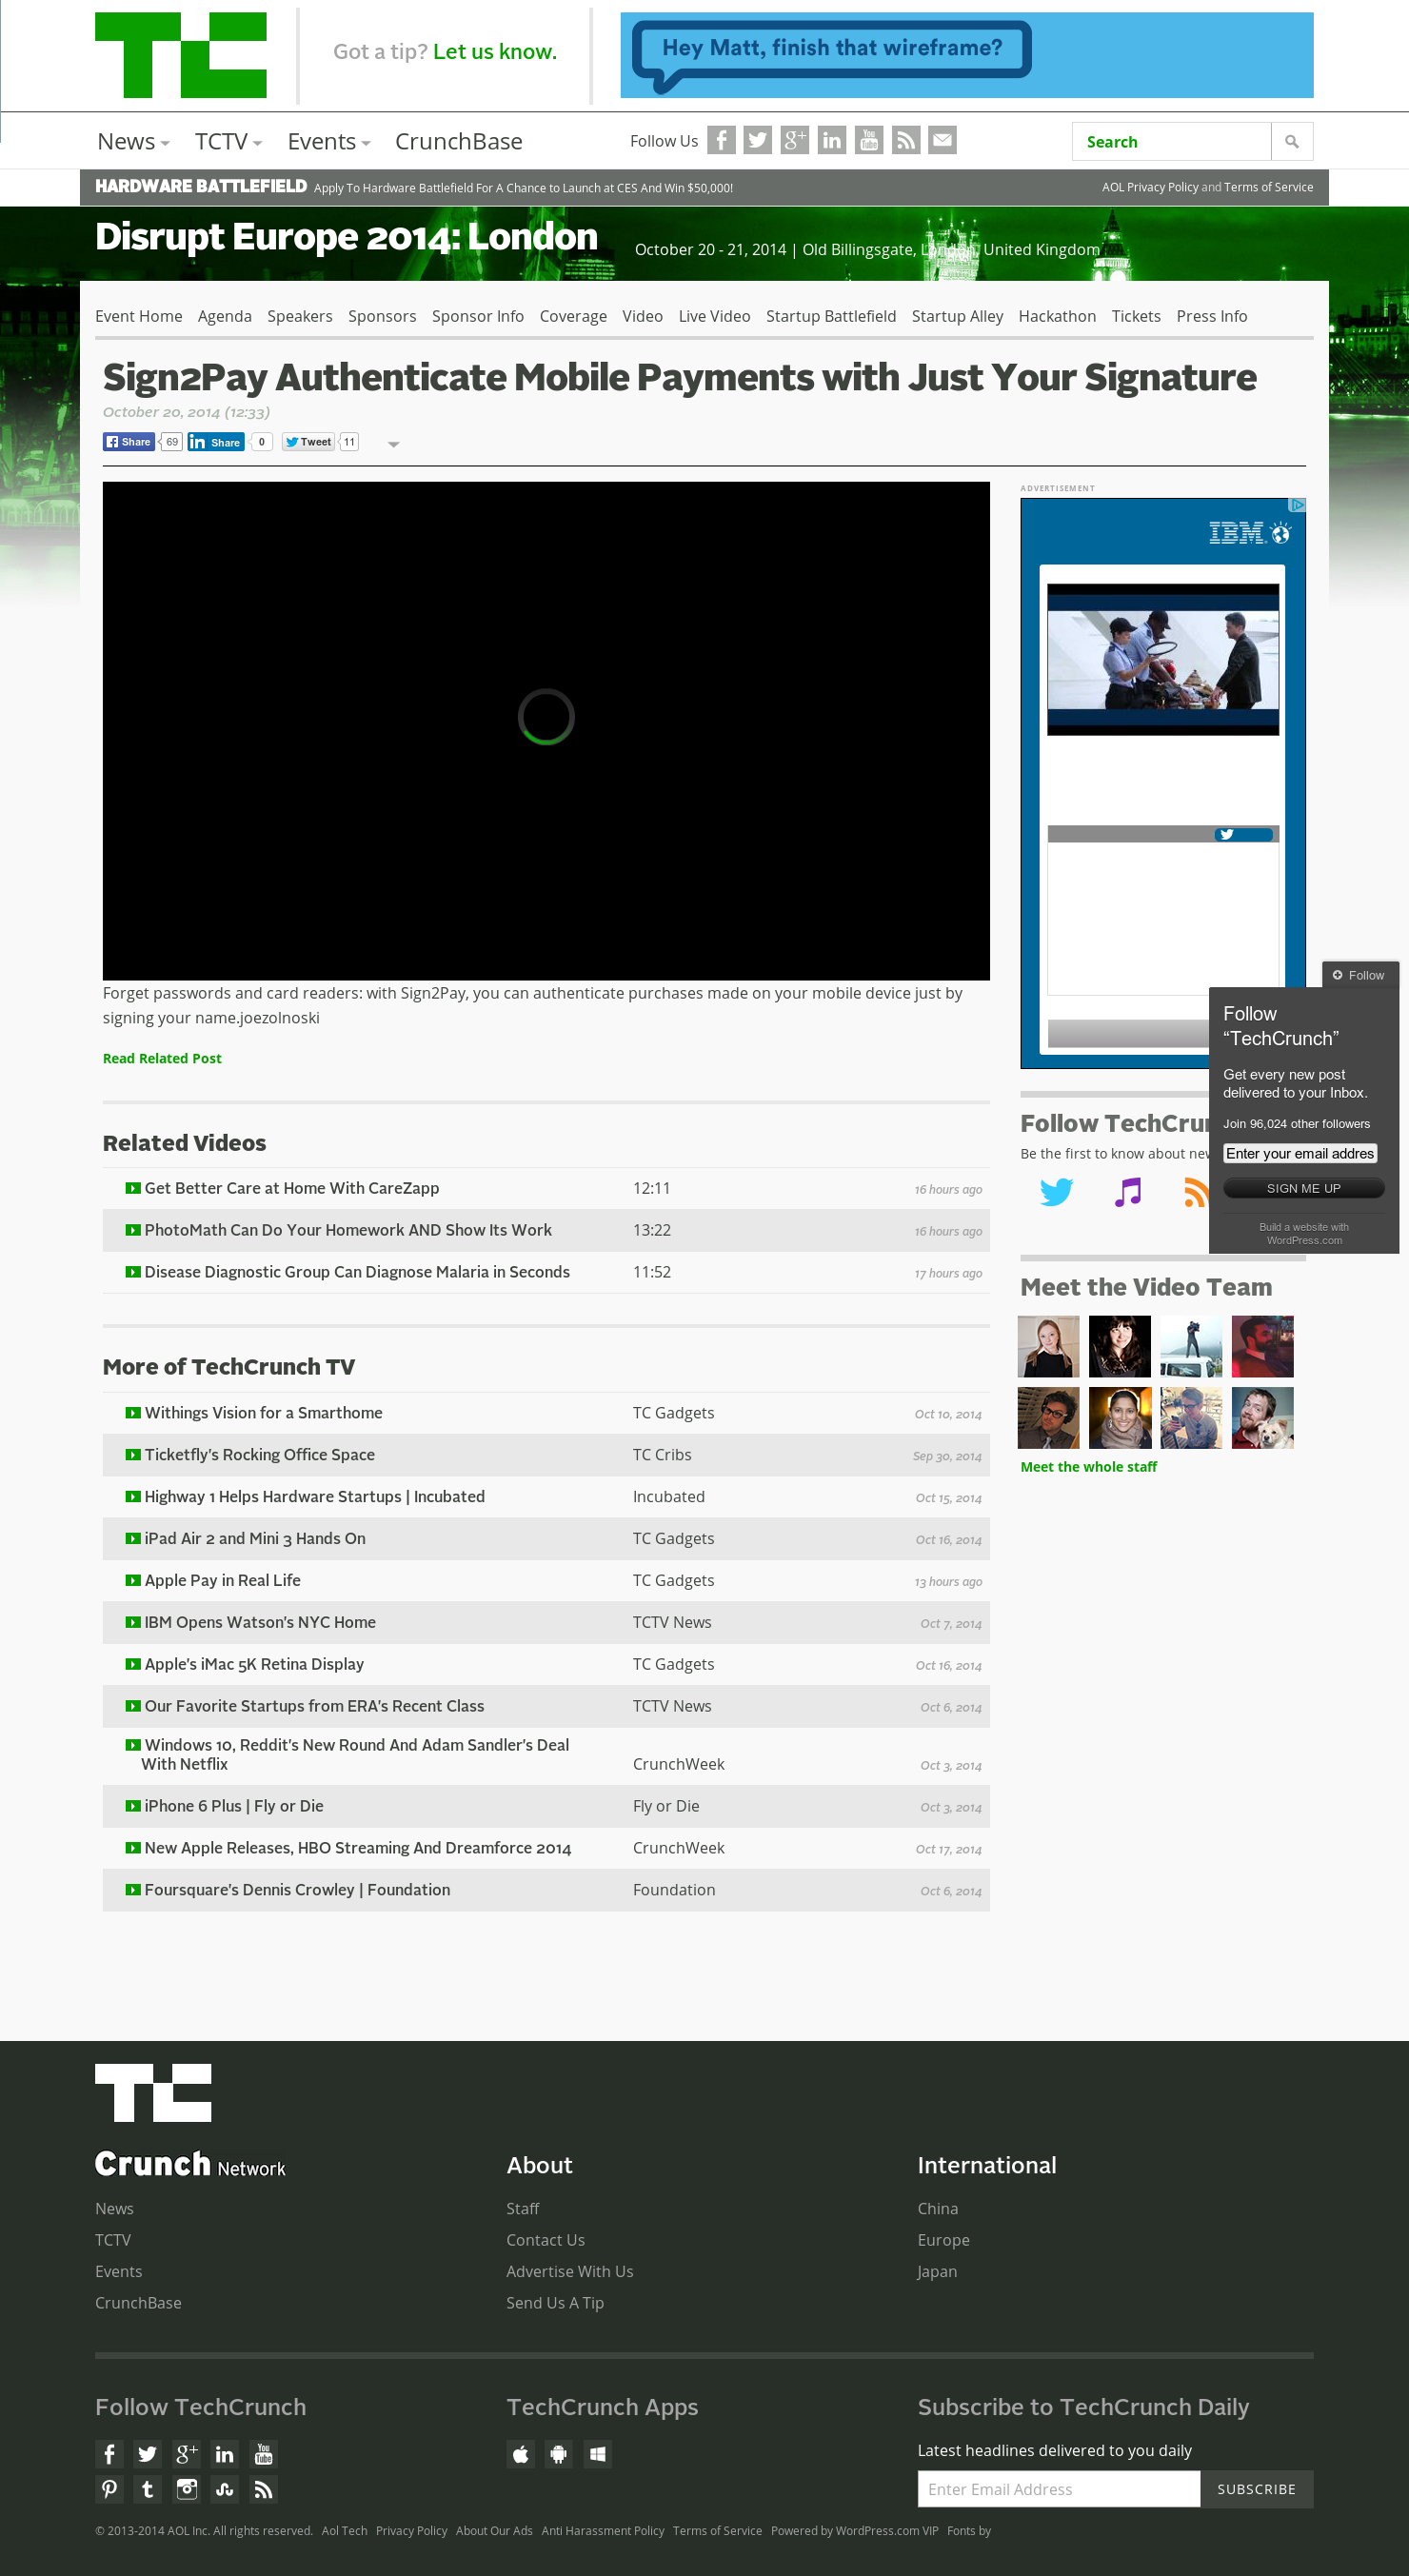The height and width of the screenshot is (2576, 1409).
Task: Click footer Twitter icon
Action: click(x=148, y=2454)
